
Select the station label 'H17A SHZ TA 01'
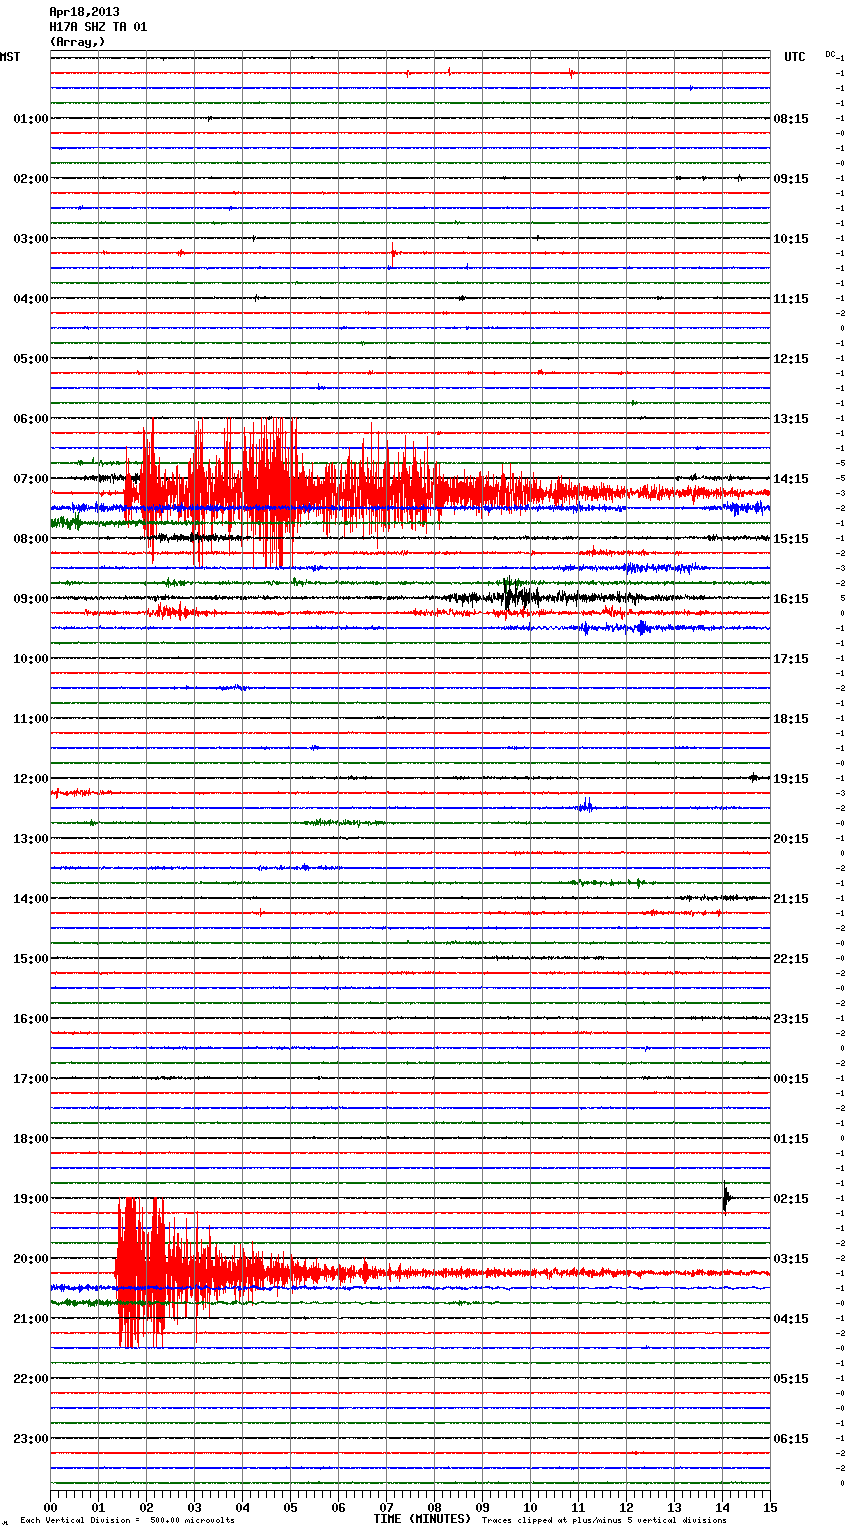point(98,27)
